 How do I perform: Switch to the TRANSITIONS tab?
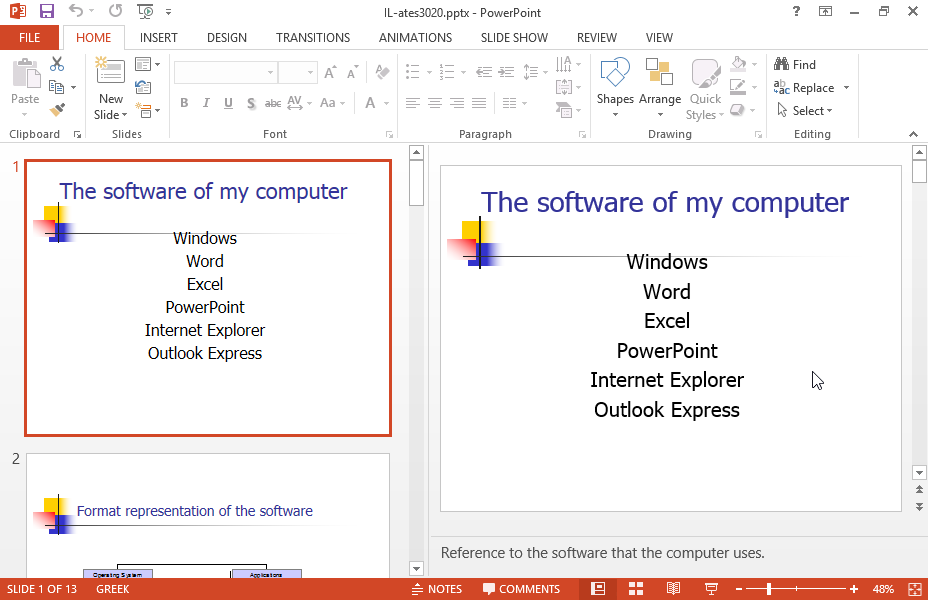[x=312, y=38]
